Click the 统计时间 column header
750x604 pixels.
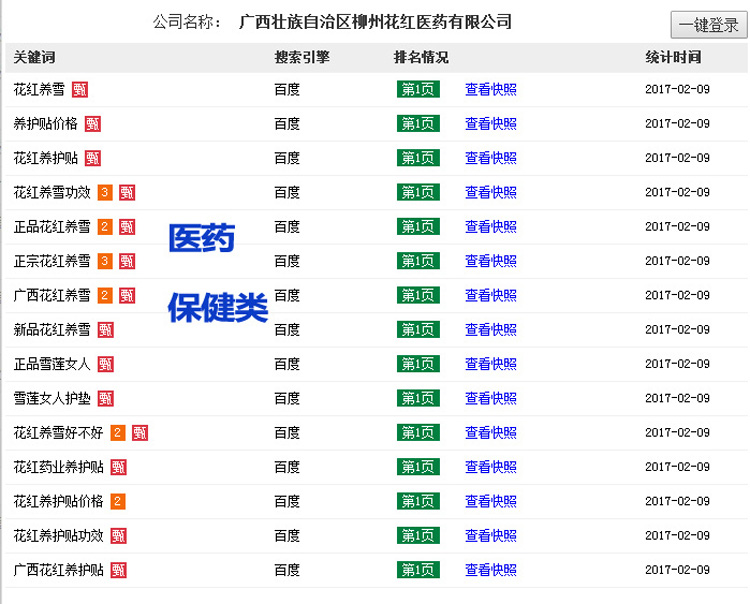tap(673, 57)
